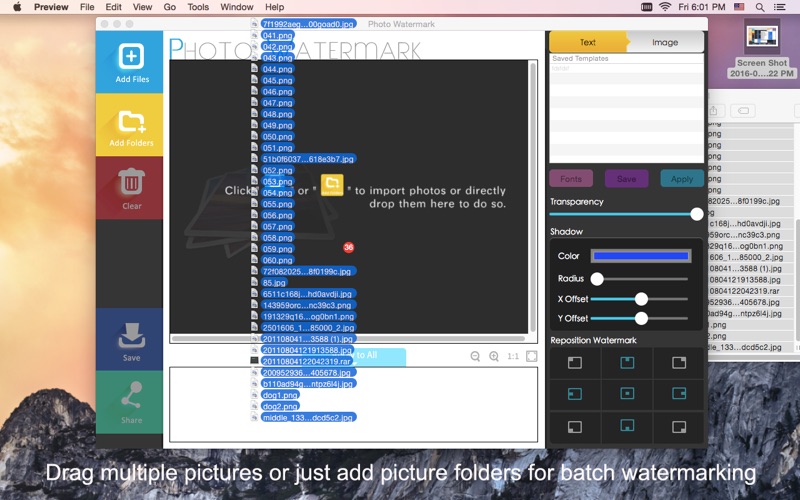Click dragged file 060.png
The image size is (800, 500).
[x=277, y=260]
